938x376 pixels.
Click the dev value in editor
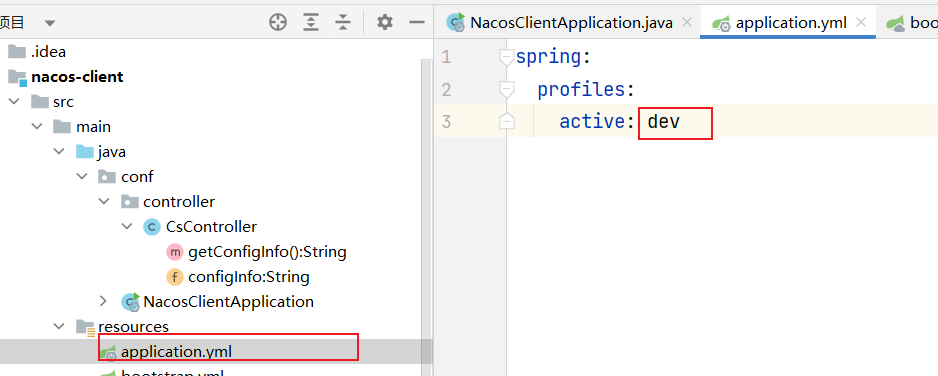pos(664,122)
